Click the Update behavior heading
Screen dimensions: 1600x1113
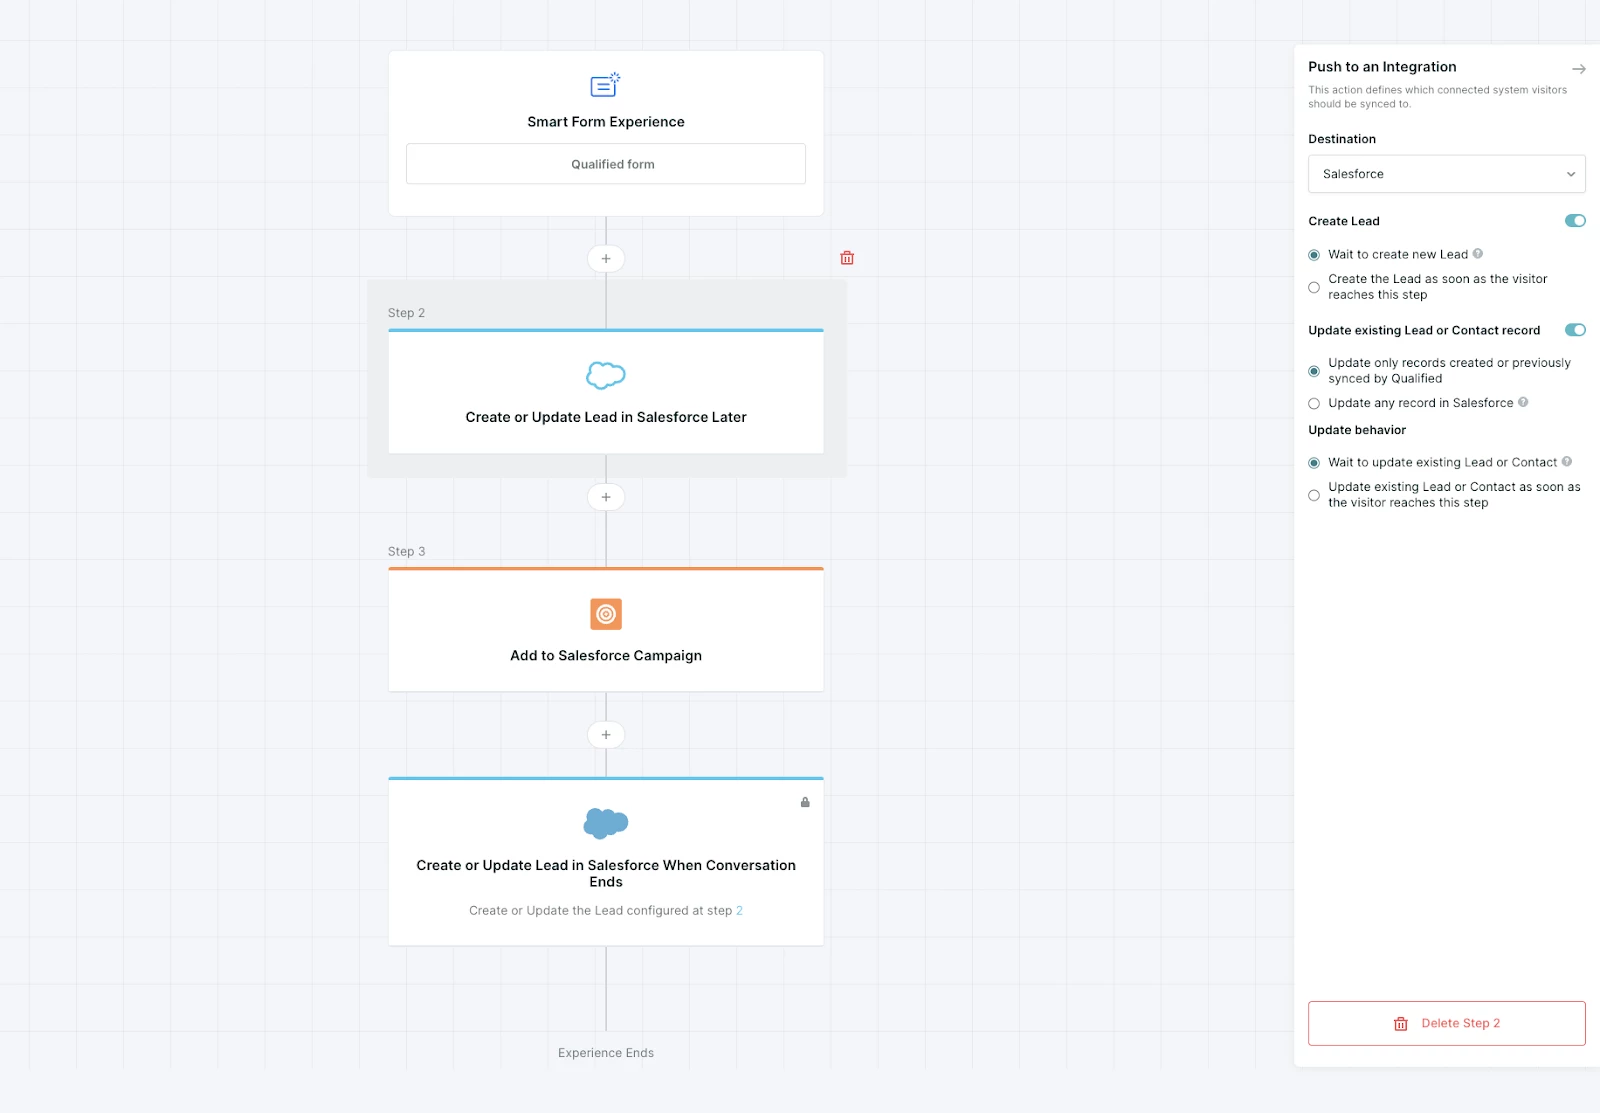1357,430
